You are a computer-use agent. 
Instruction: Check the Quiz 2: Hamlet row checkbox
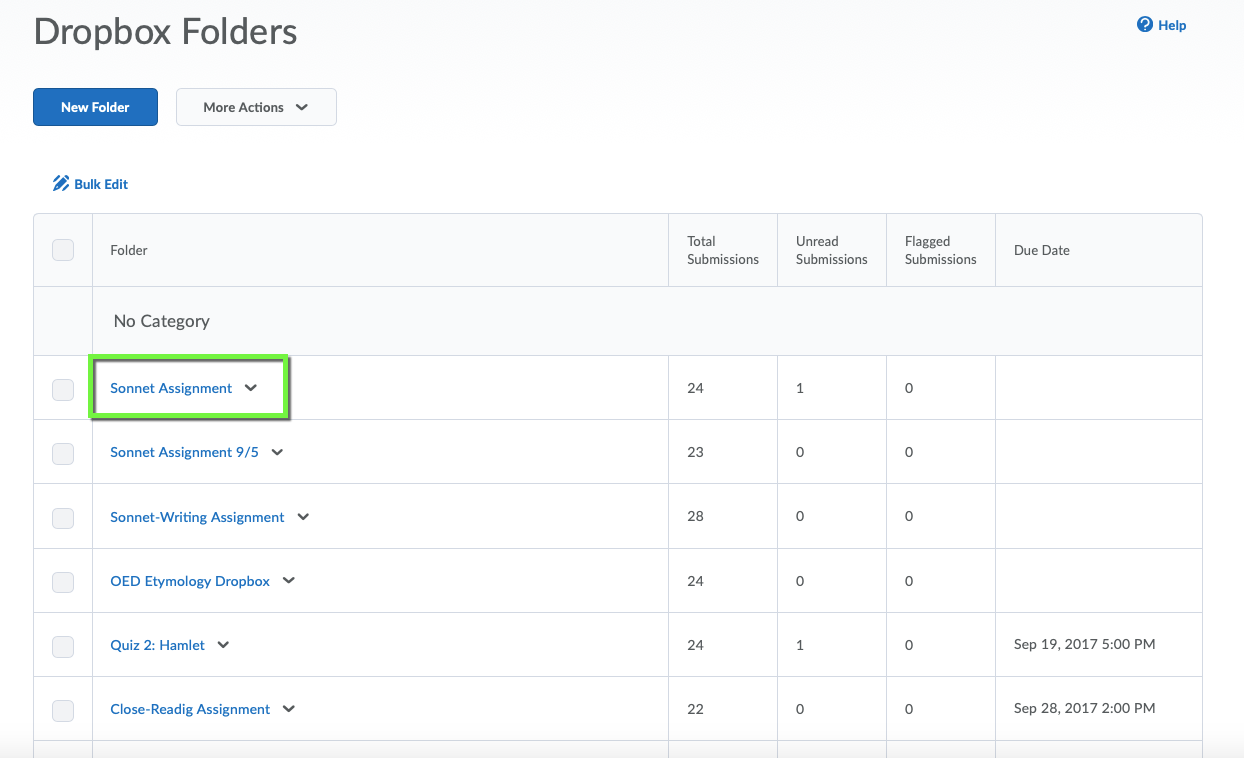pos(63,646)
